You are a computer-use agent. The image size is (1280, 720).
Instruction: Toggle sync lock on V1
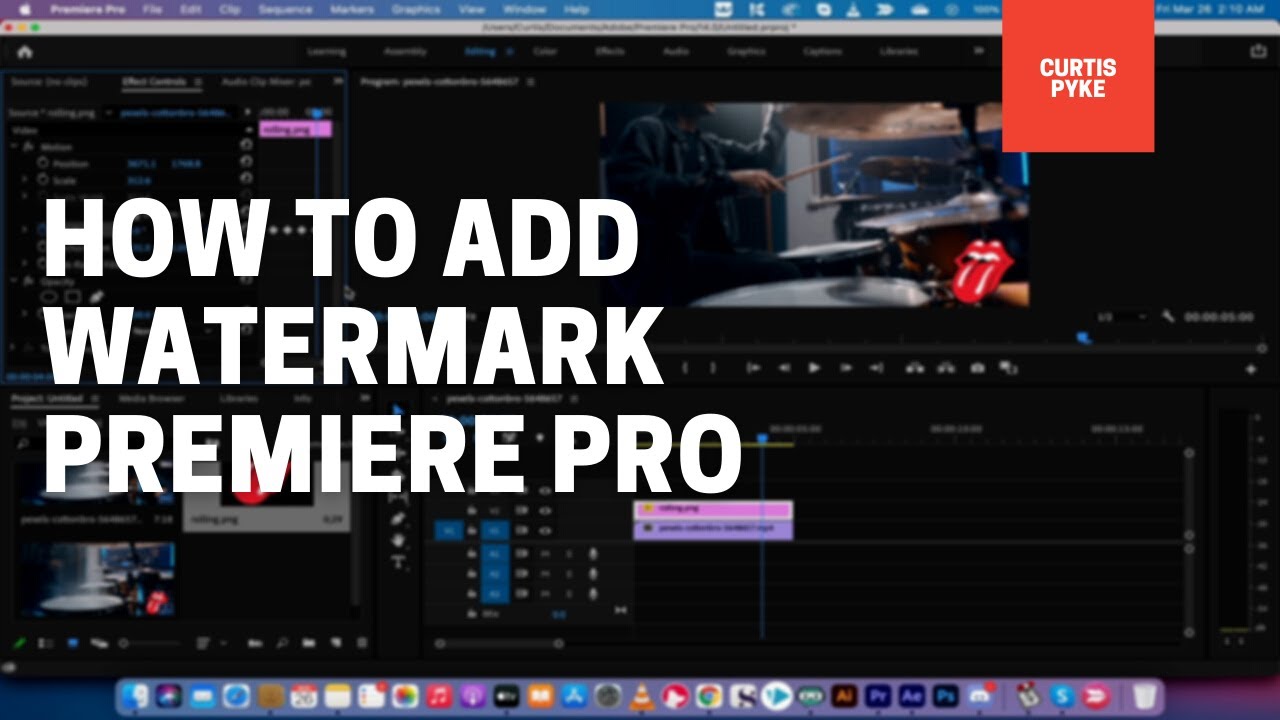pos(521,529)
